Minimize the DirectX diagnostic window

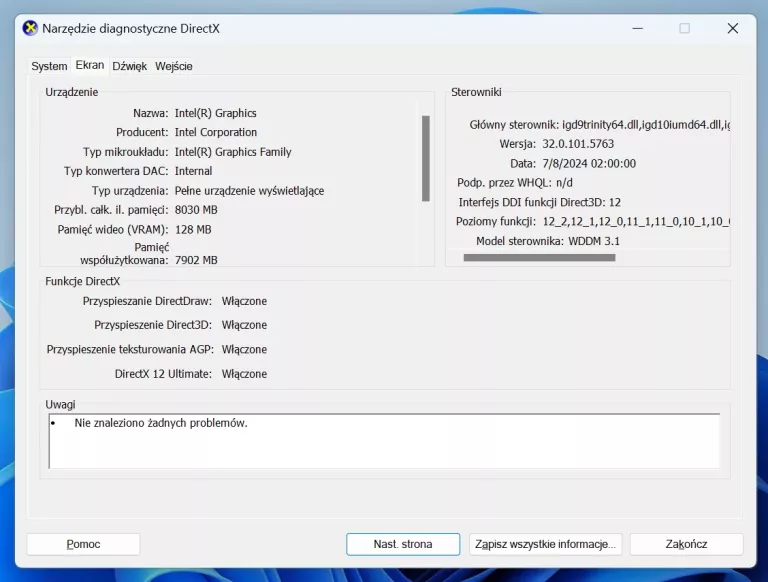tap(636, 28)
